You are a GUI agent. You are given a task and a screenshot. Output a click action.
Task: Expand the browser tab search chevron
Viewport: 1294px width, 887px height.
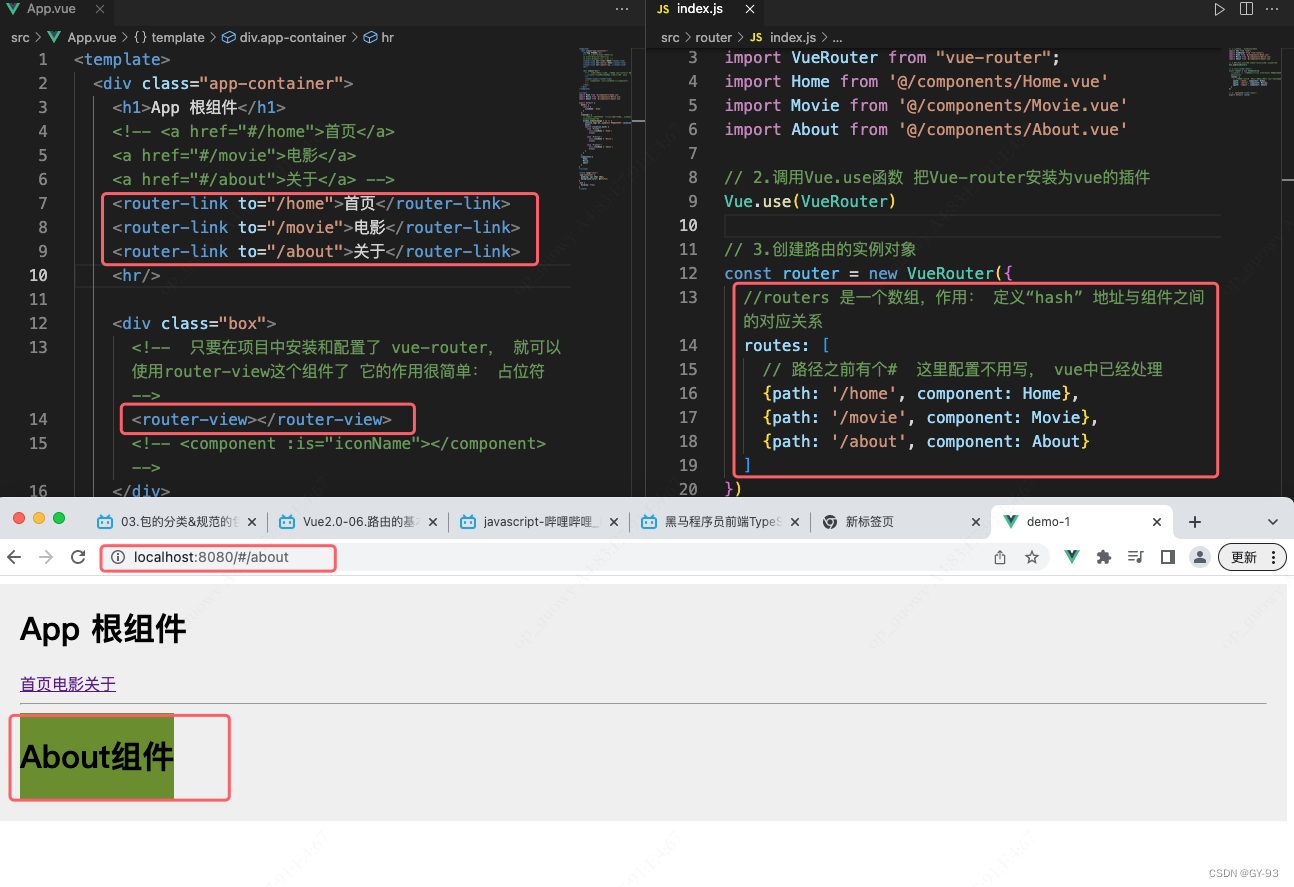1272,522
